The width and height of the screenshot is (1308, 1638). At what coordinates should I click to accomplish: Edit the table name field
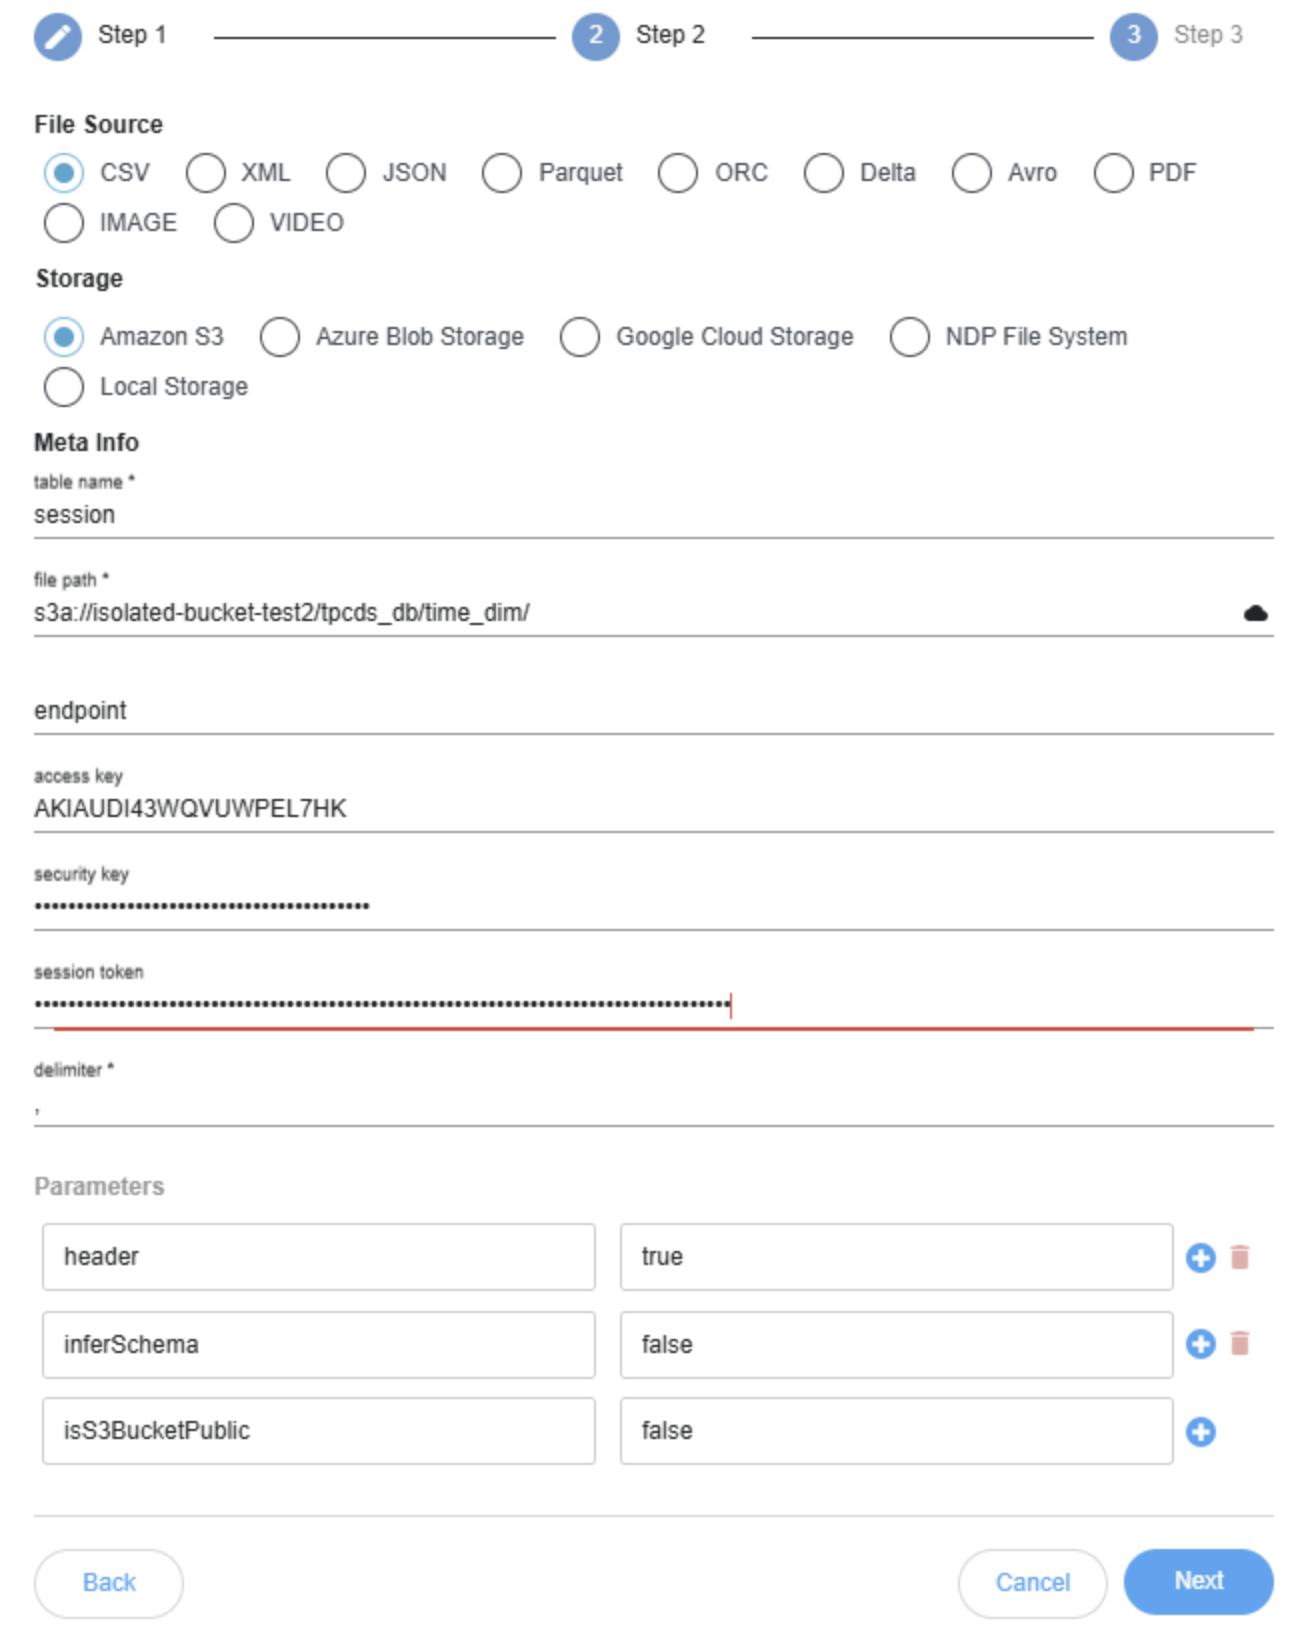tap(652, 515)
